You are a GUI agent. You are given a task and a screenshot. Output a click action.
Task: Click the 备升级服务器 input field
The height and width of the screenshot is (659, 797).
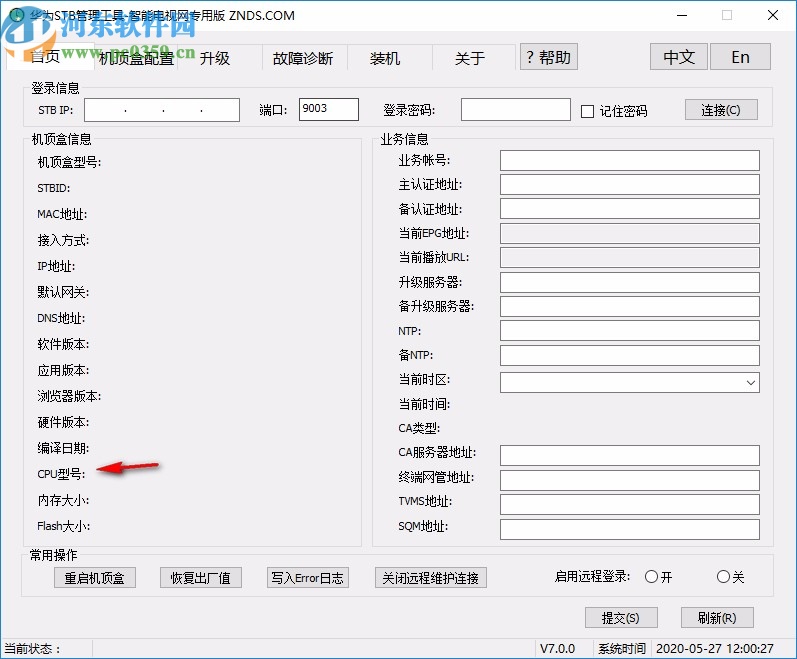tap(629, 306)
